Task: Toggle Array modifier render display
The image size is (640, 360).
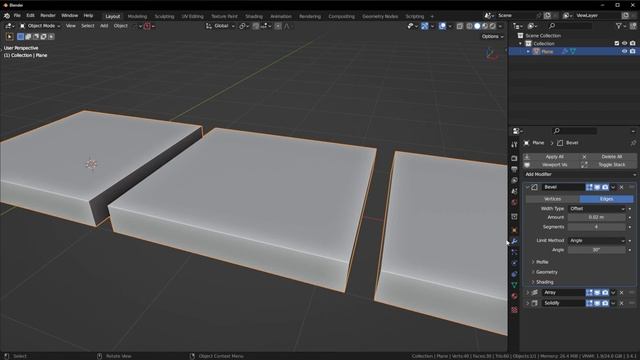Action: [x=605, y=293]
